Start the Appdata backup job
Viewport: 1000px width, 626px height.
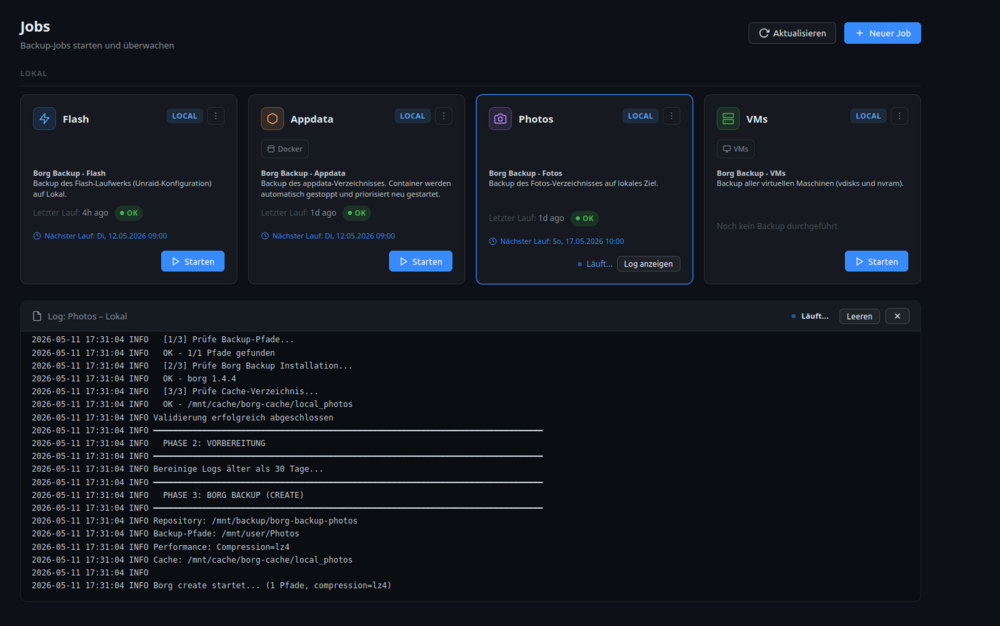(420, 261)
